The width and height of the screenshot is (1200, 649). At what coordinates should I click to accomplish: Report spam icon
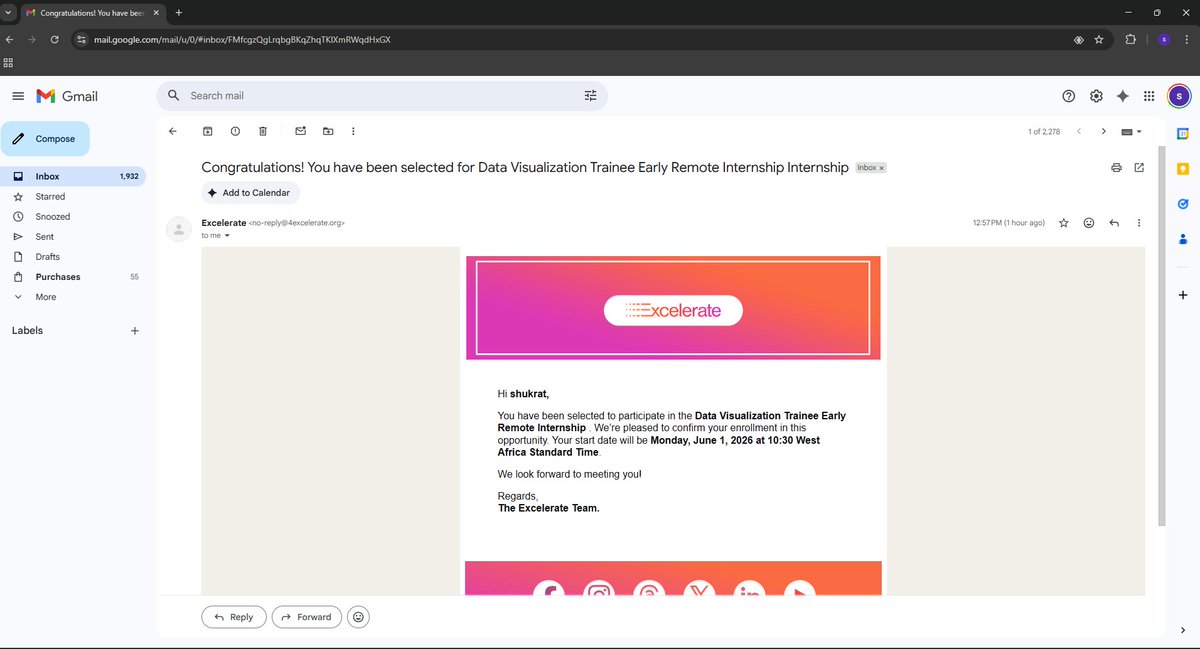235,131
